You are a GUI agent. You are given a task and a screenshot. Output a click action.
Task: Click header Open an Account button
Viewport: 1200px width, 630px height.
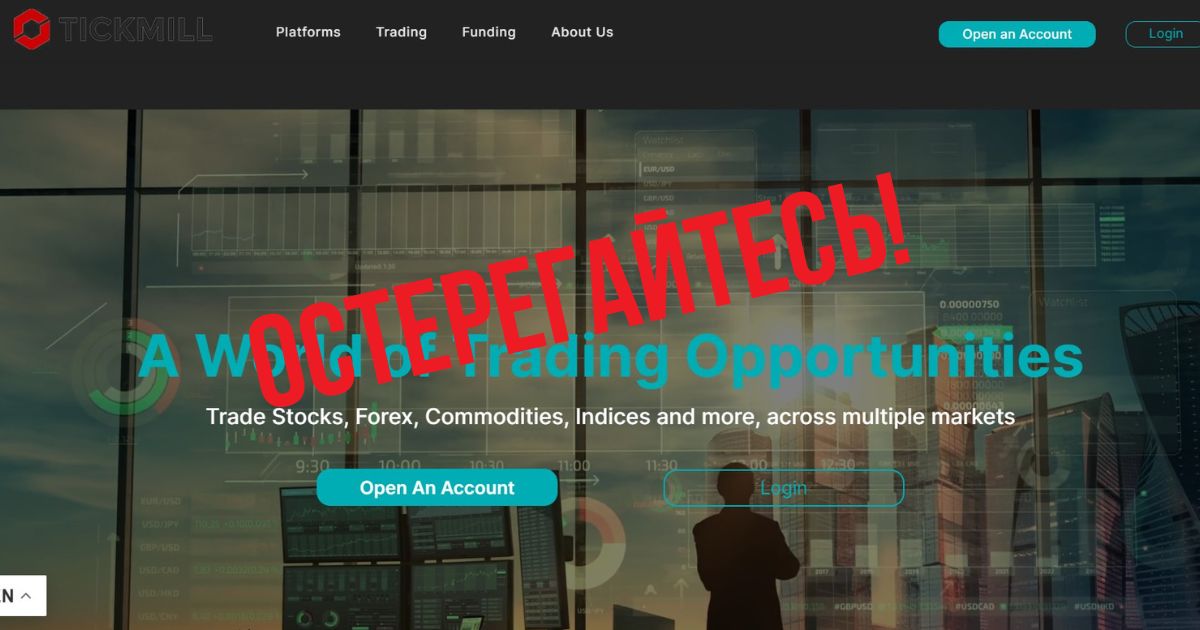tap(1017, 34)
